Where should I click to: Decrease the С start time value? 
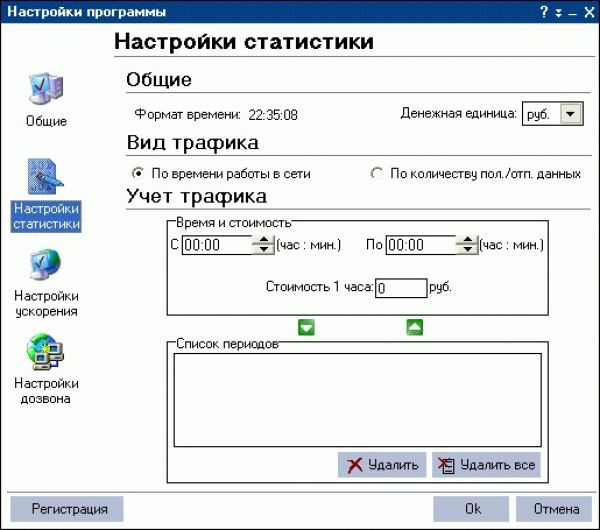pos(264,250)
